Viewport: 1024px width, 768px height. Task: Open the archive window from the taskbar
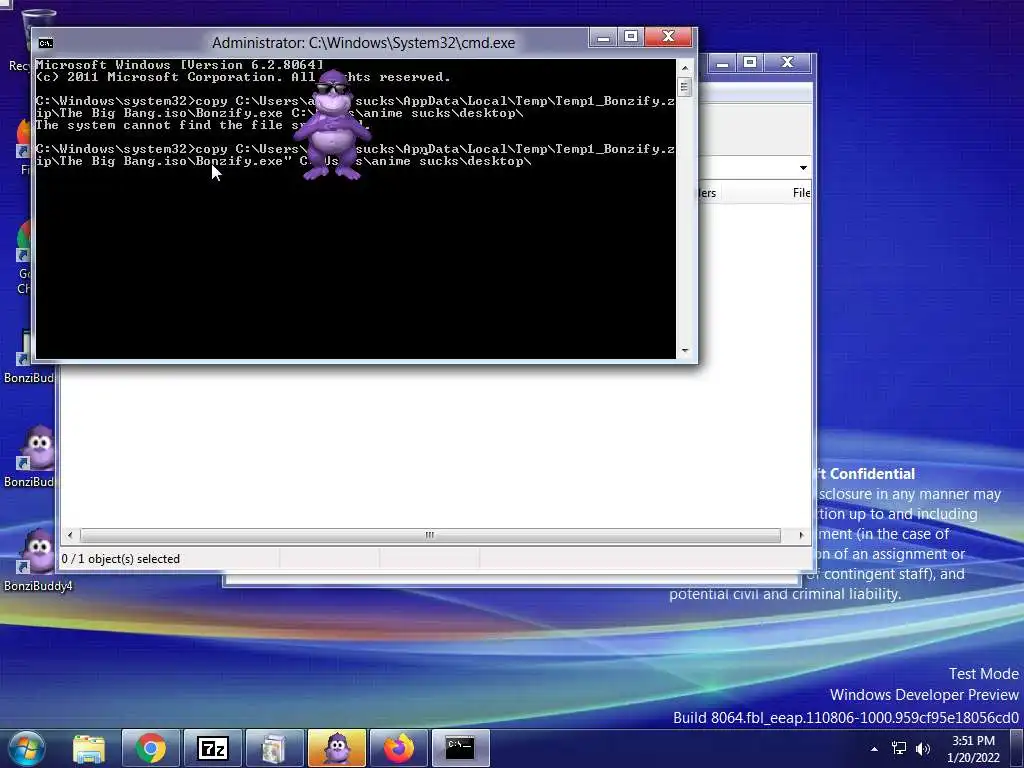point(275,748)
